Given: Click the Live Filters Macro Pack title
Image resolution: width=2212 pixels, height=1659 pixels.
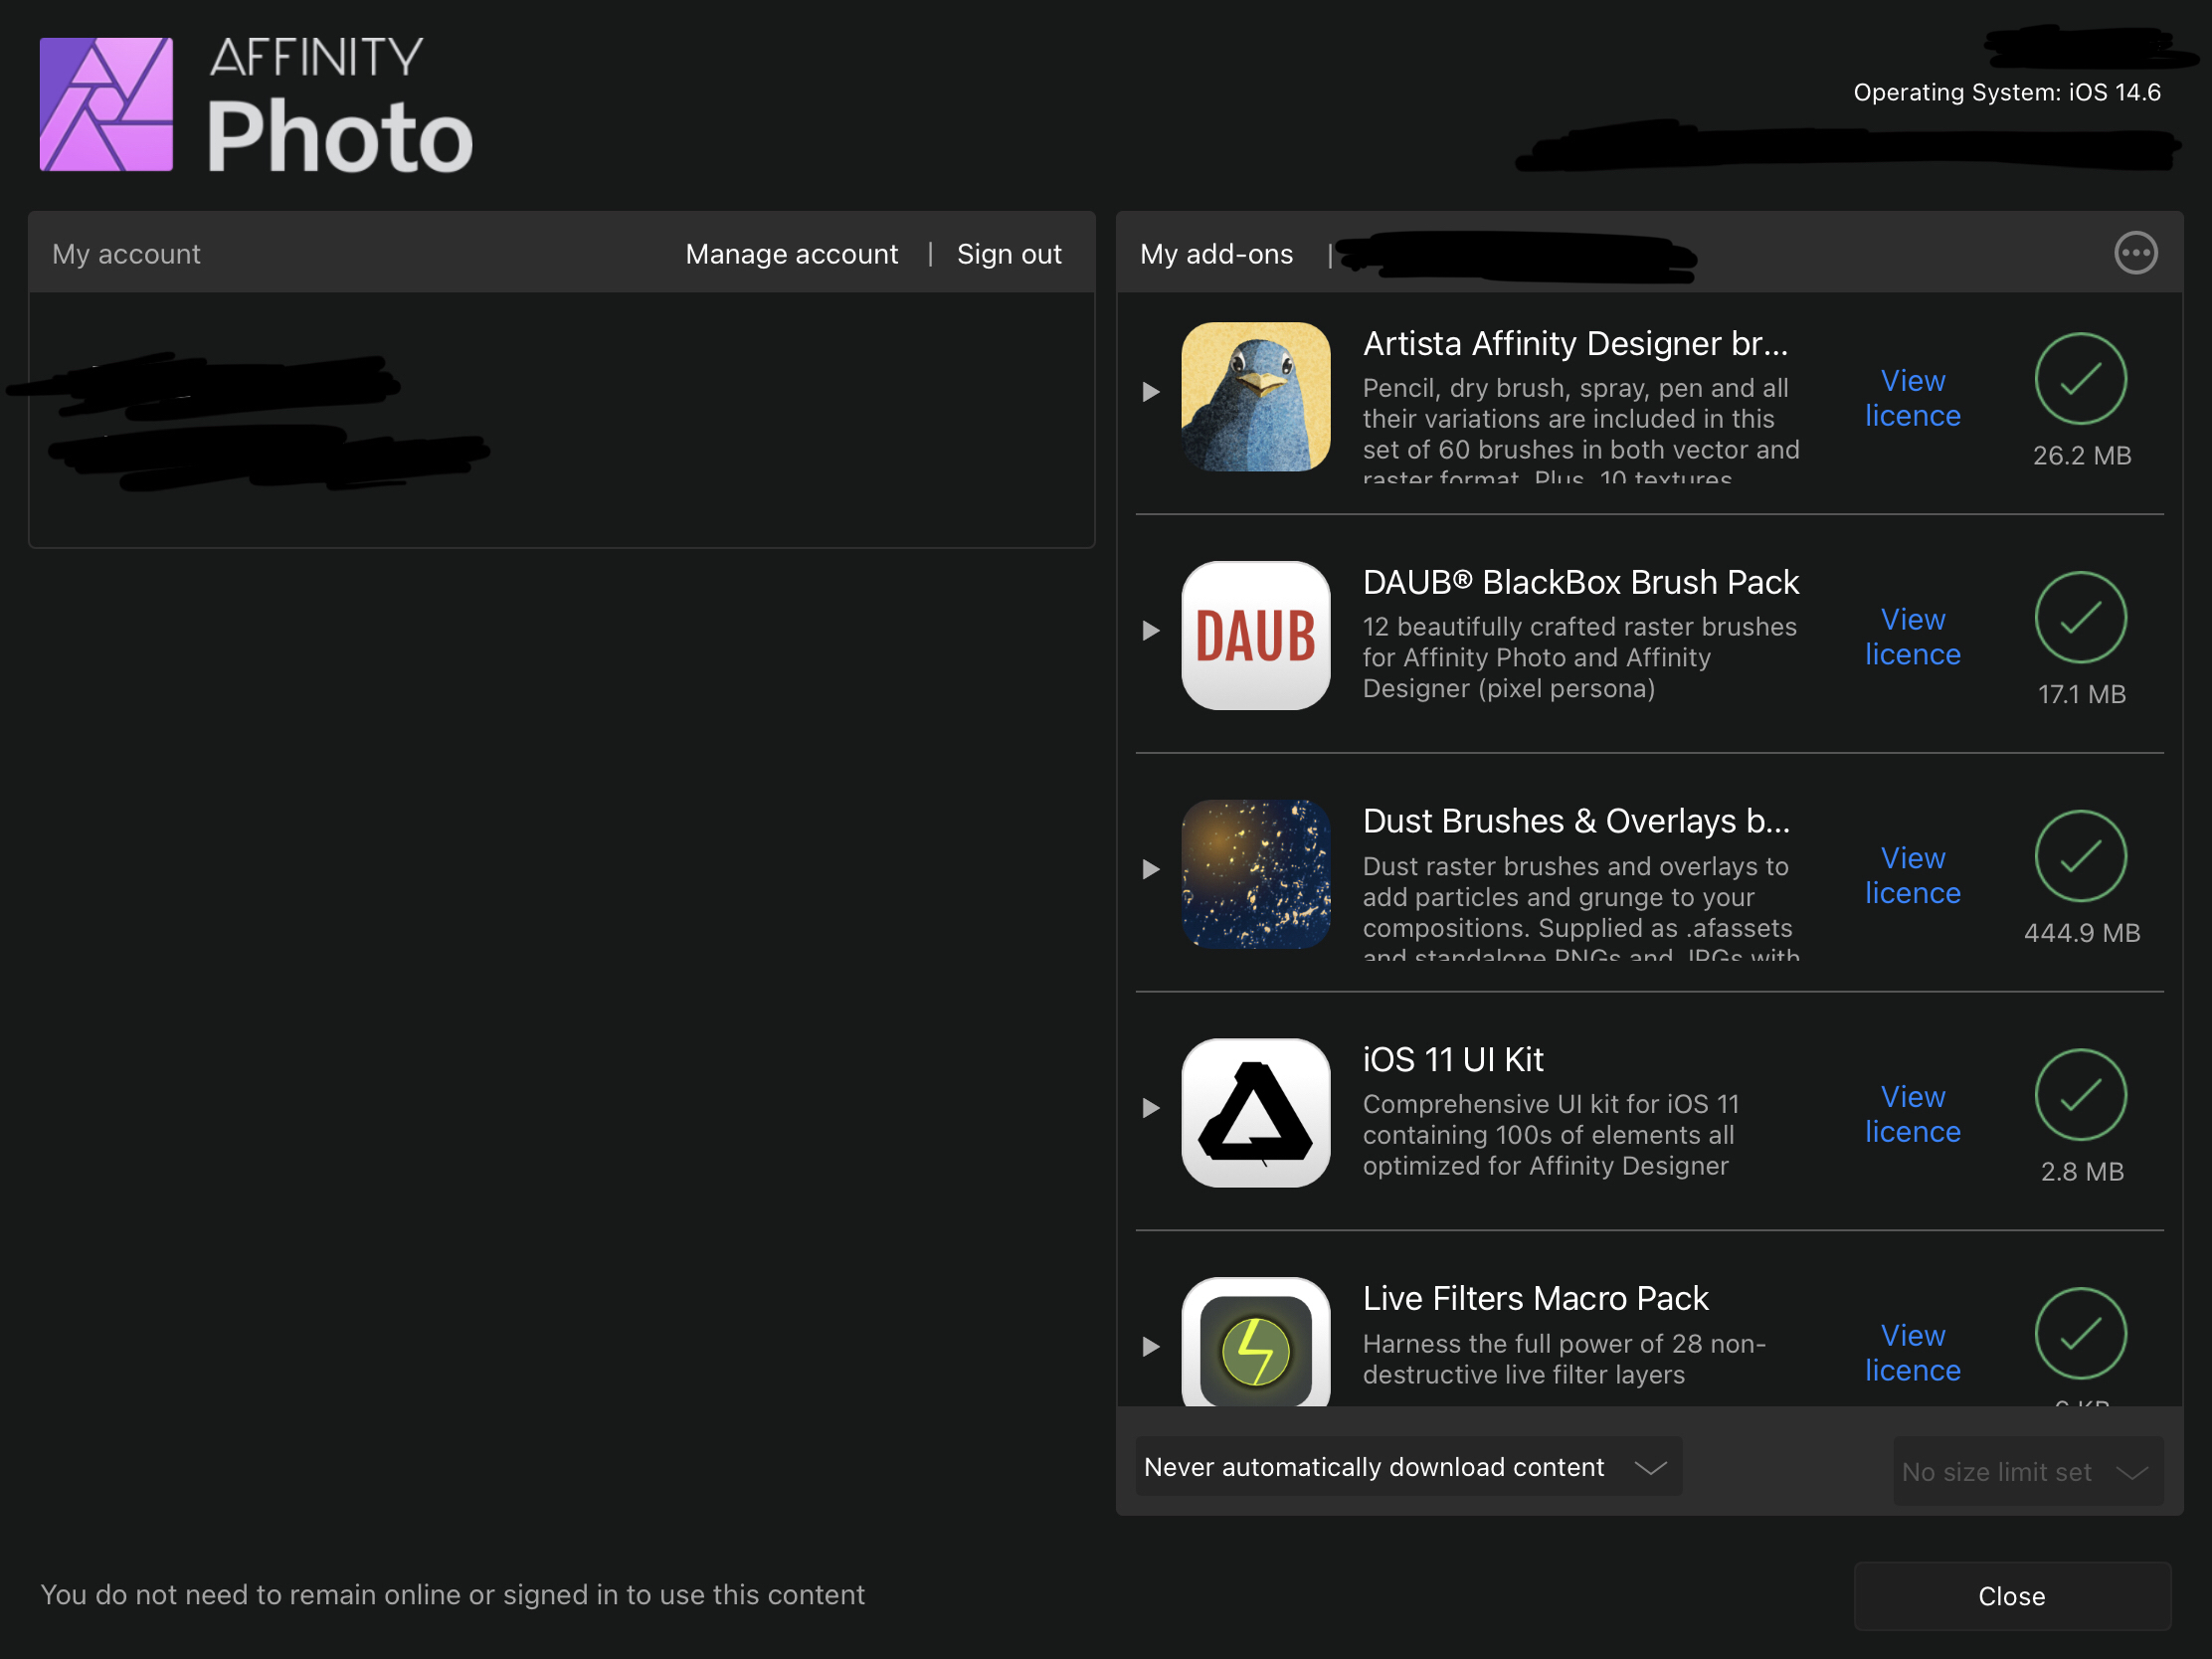Looking at the screenshot, I should 1535,1298.
